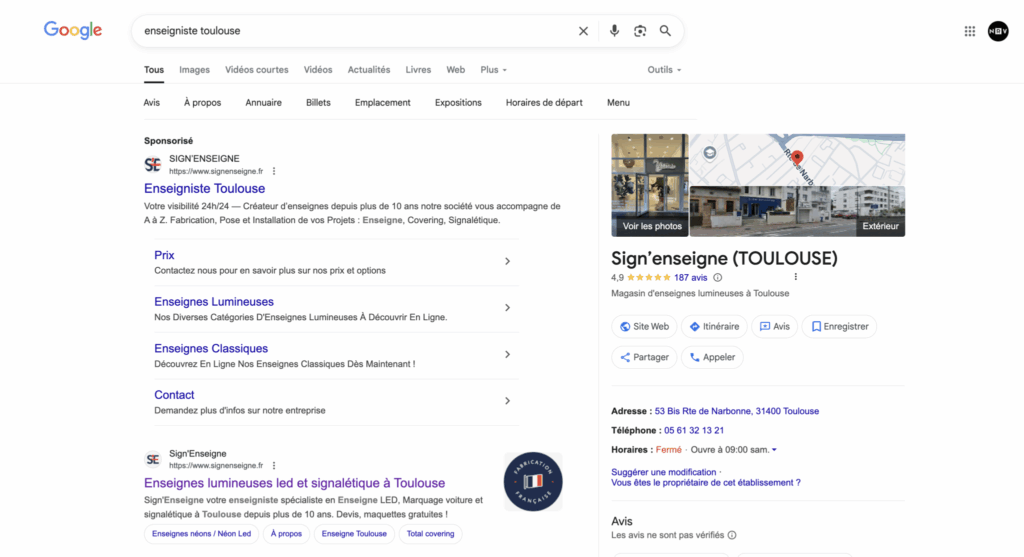
Task: Open ad options dots next to first SIGN'ENSEIGNE
Action: (x=274, y=171)
